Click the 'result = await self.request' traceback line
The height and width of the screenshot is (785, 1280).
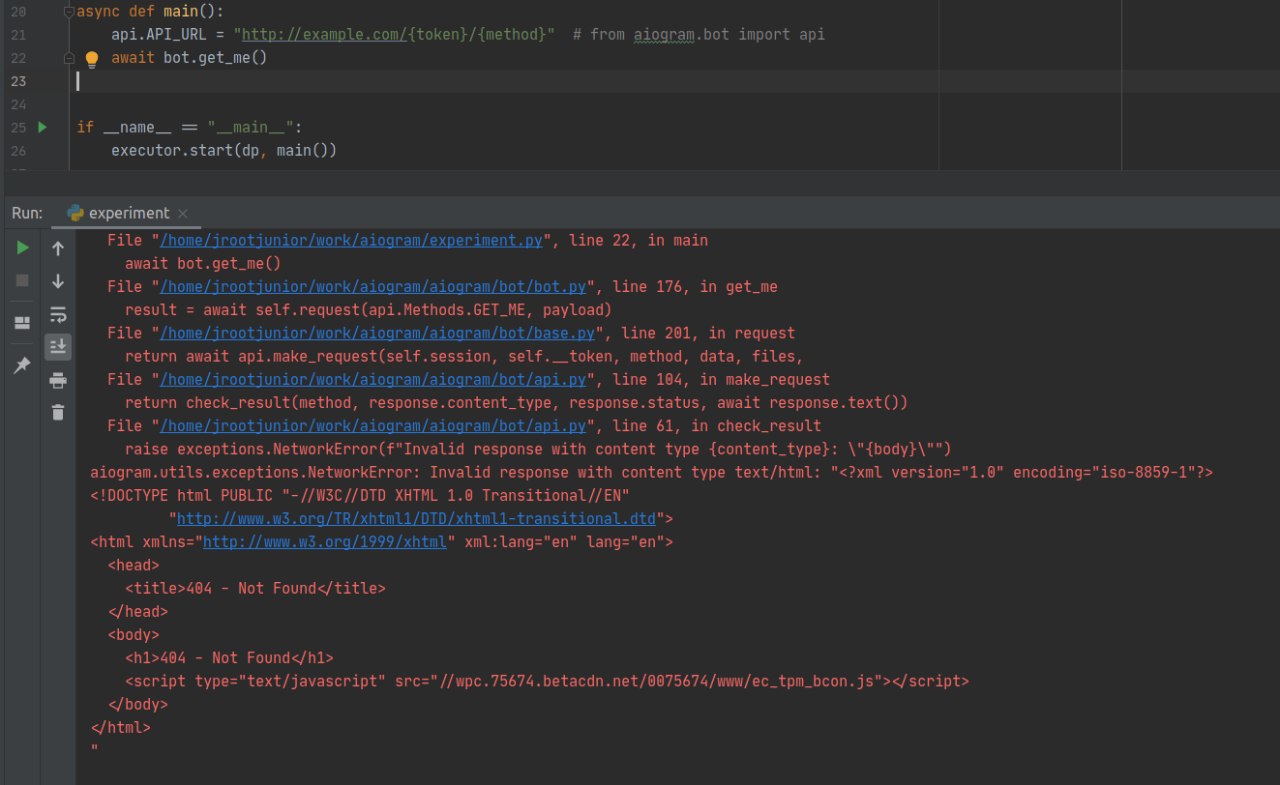(368, 310)
